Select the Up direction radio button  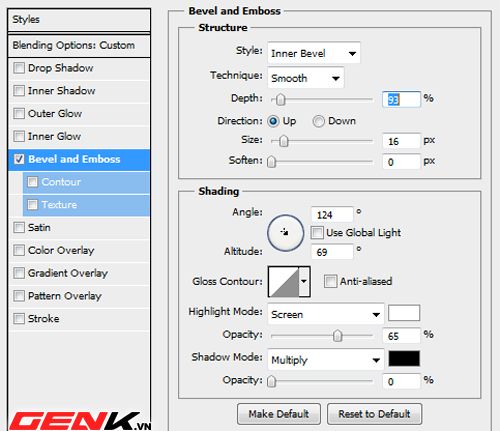[x=273, y=121]
